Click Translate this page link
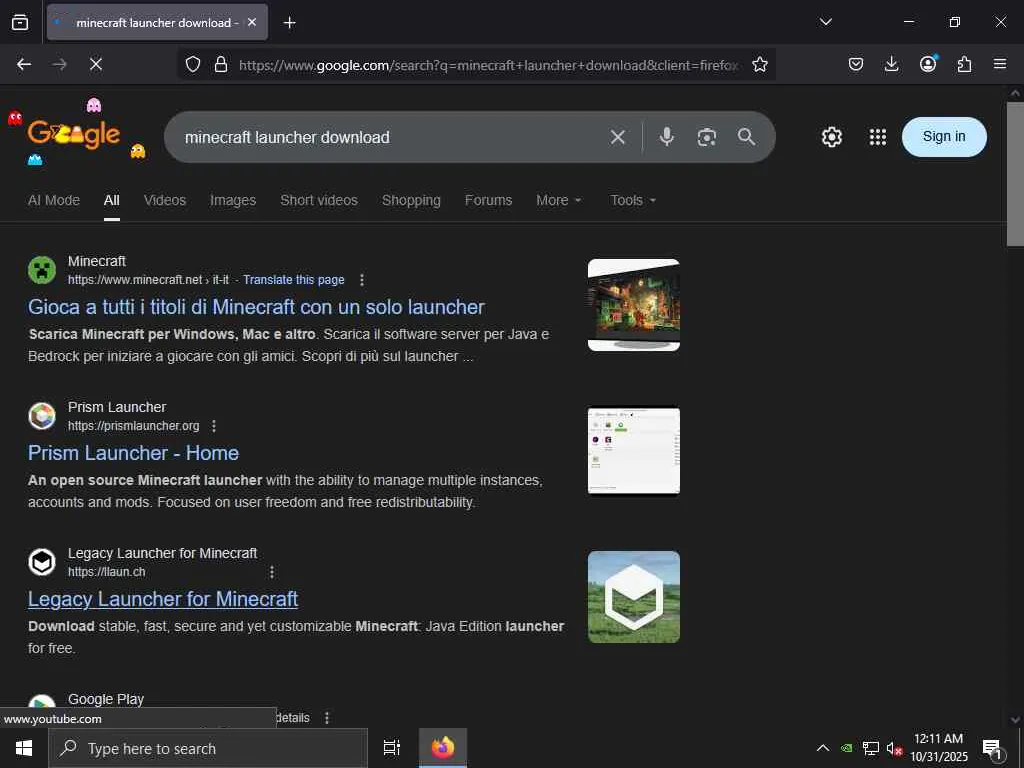 point(293,280)
